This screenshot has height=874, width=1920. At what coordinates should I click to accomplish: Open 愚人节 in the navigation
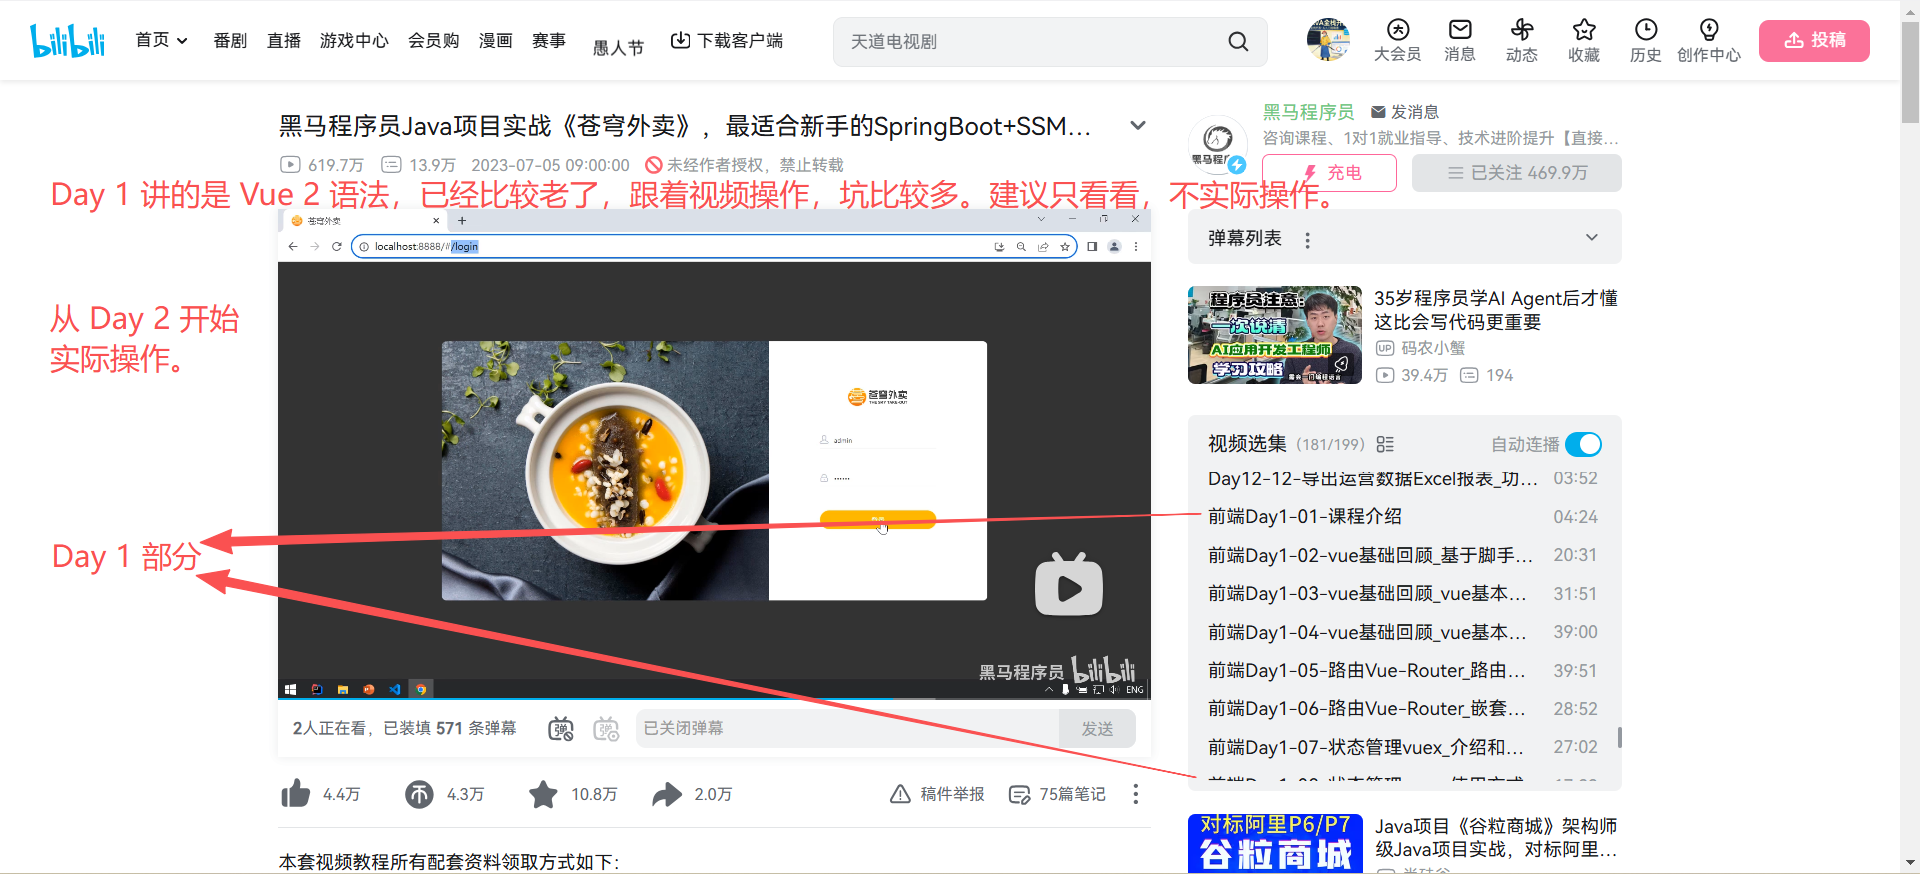click(x=618, y=47)
